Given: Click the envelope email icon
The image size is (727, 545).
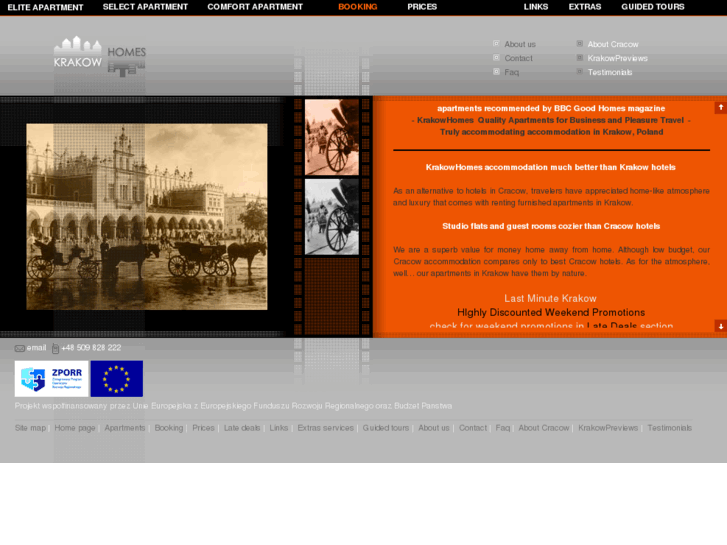Looking at the screenshot, I should [x=19, y=348].
